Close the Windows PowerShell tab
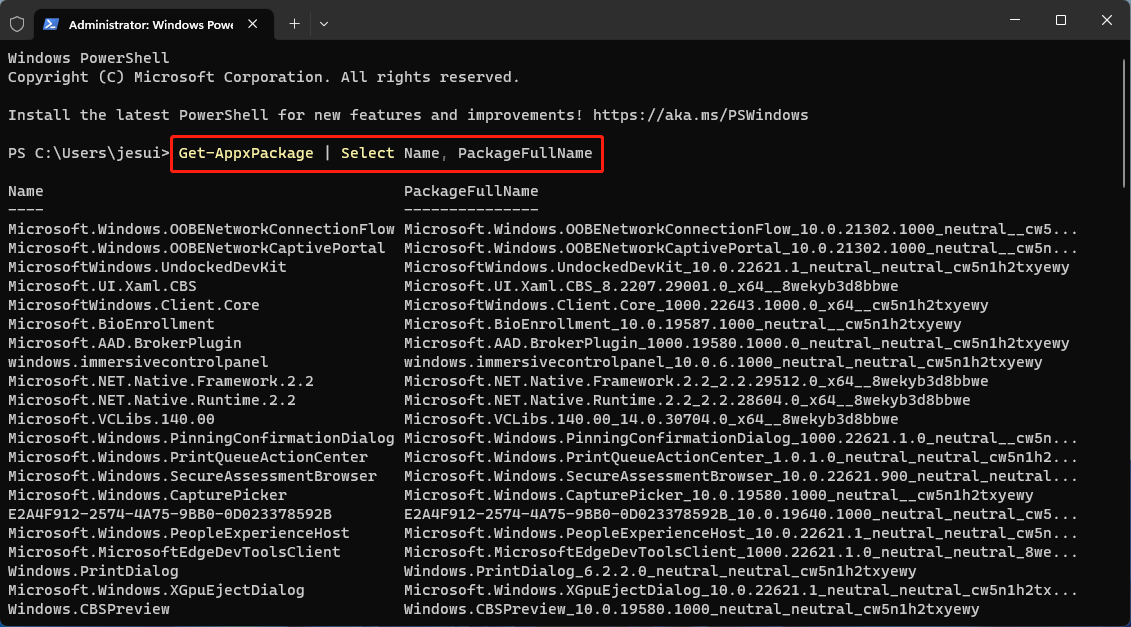The width and height of the screenshot is (1131, 627). (252, 24)
